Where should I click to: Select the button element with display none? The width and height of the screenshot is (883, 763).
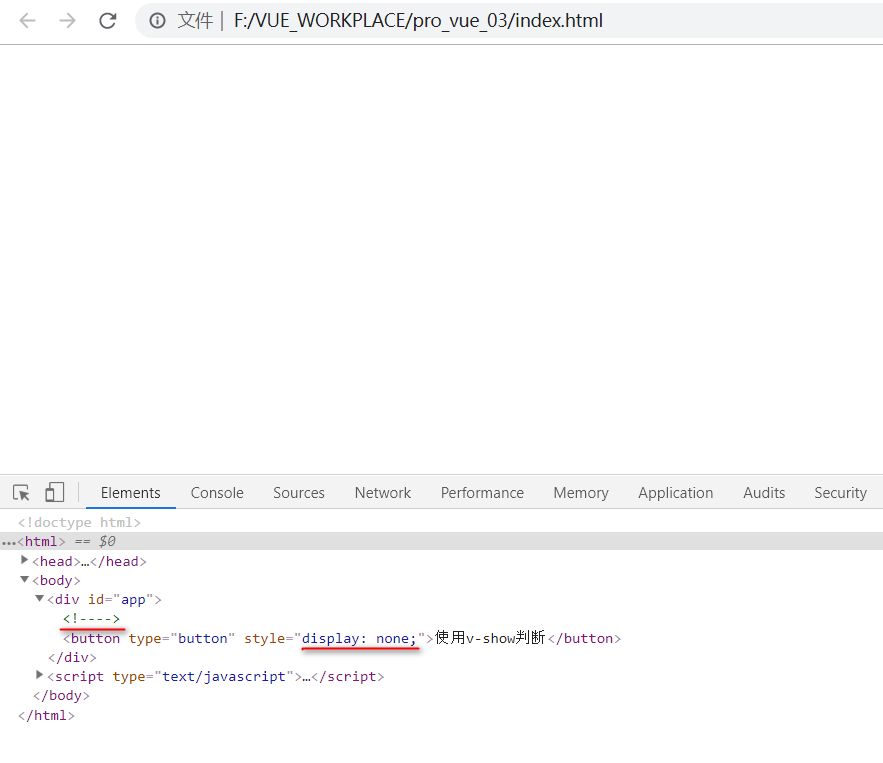click(x=342, y=638)
